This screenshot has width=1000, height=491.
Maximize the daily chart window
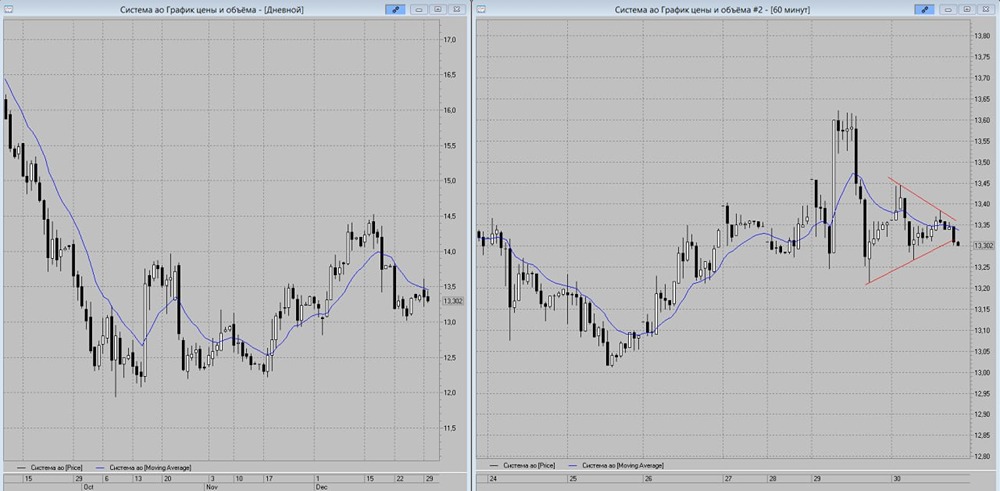click(x=438, y=10)
